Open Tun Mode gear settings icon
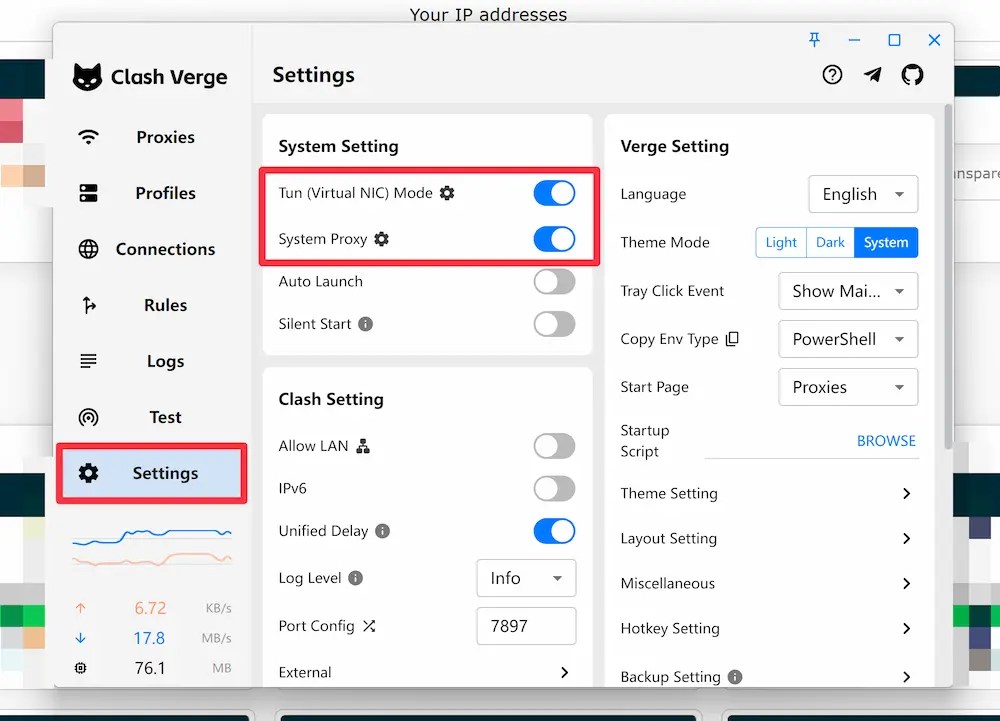The height and width of the screenshot is (721, 1000). pos(447,193)
